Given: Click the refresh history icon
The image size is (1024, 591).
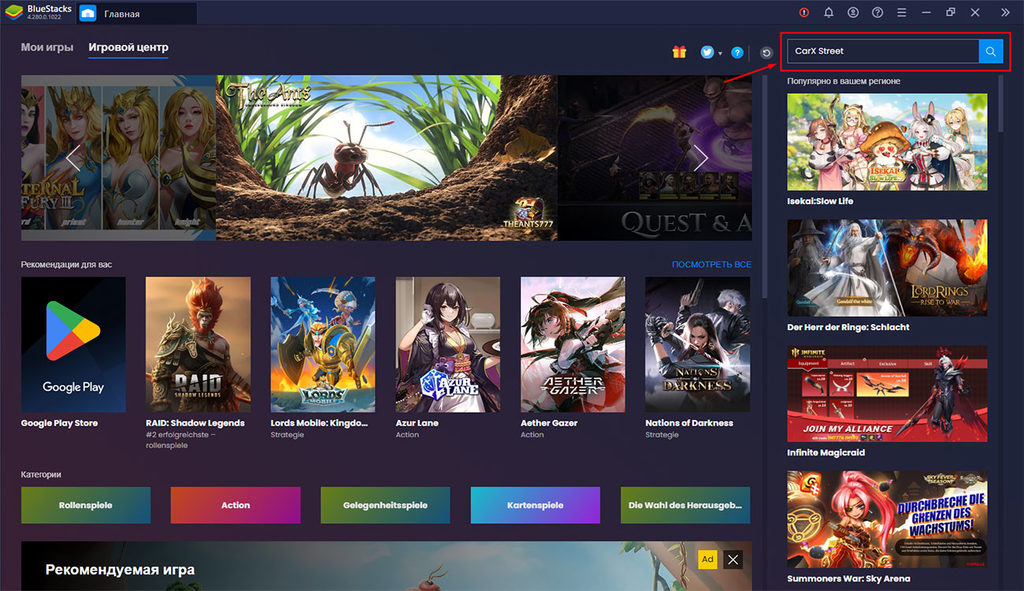Looking at the screenshot, I should 766,53.
